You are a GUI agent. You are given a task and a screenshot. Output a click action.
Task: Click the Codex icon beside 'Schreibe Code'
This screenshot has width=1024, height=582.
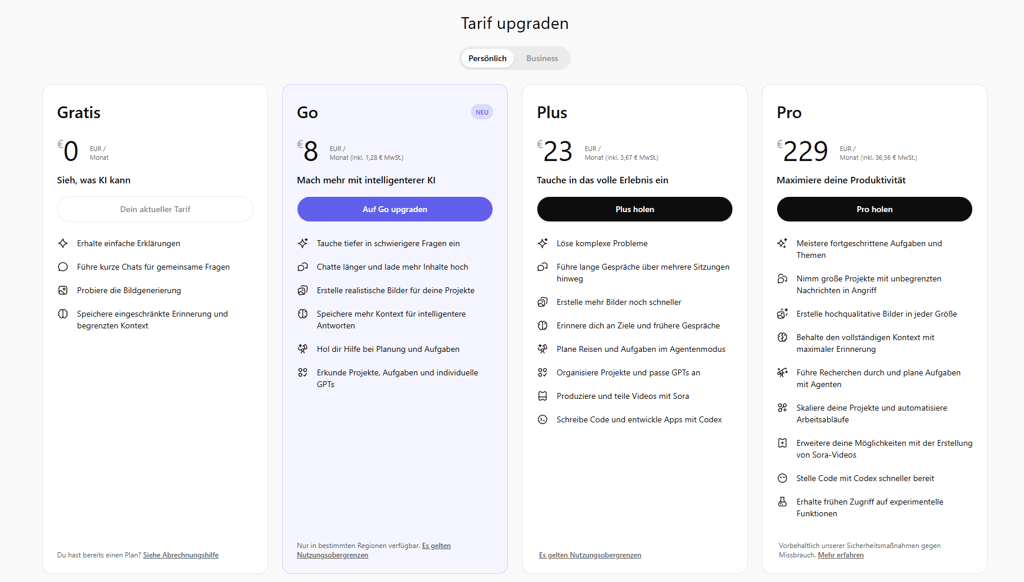[544, 419]
